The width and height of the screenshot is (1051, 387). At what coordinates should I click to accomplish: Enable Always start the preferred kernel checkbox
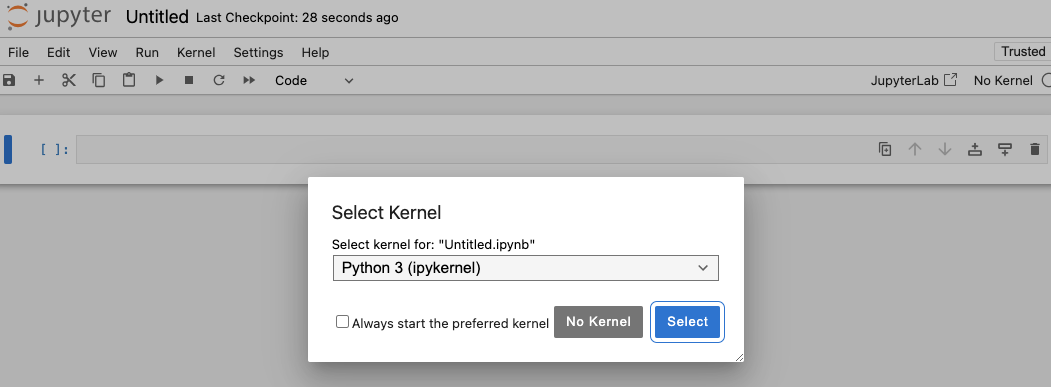343,322
